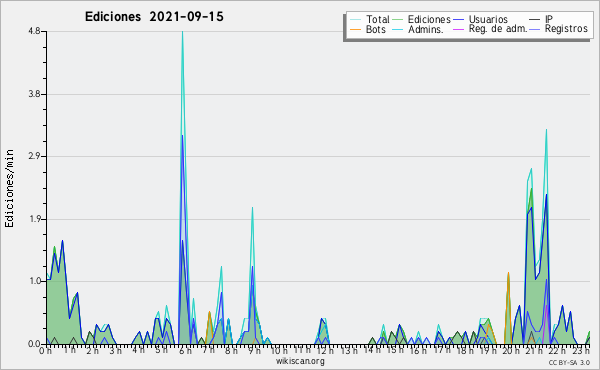Click the 0.0 y-axis value

34,344
